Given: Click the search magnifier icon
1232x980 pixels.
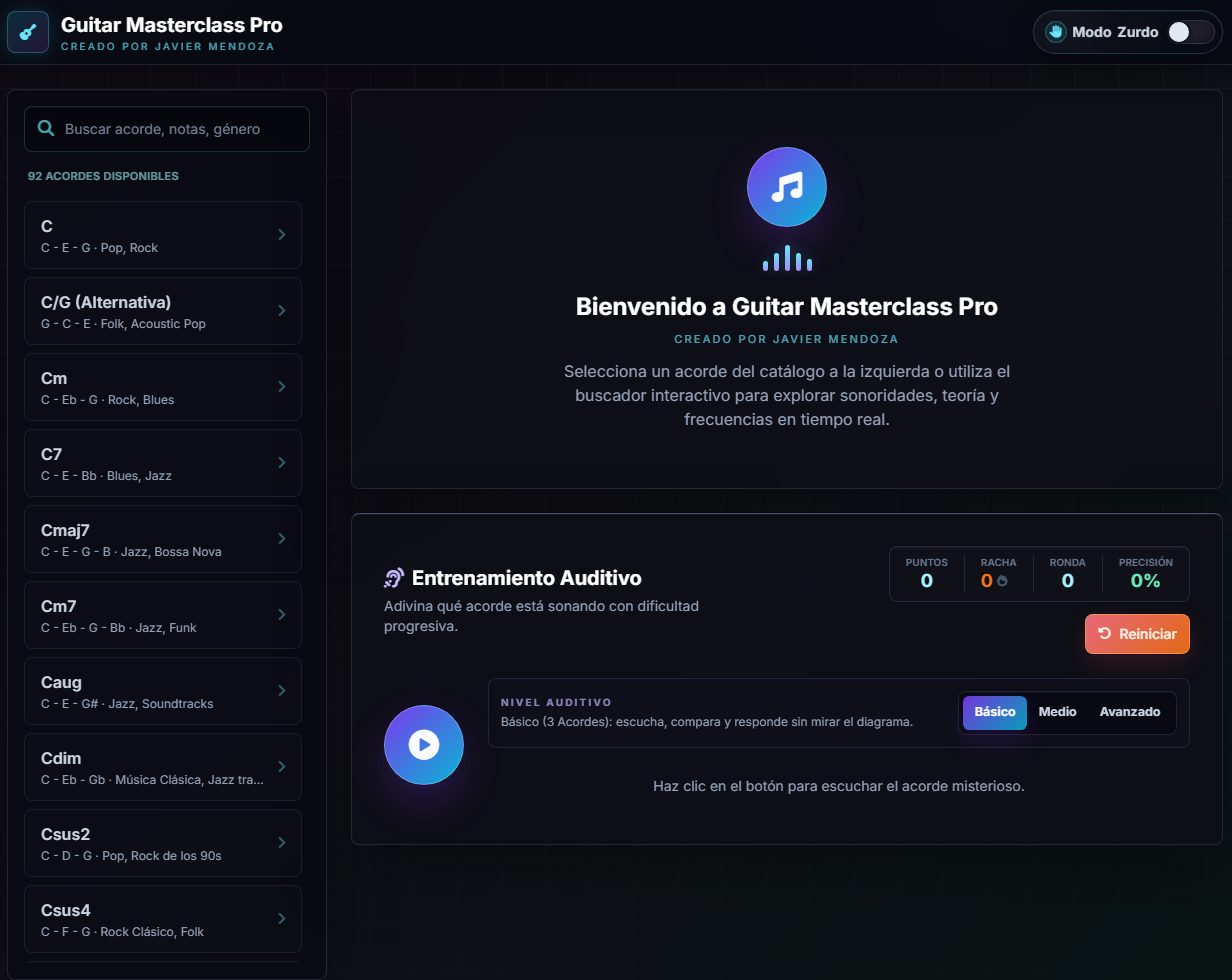Looking at the screenshot, I should pos(45,128).
